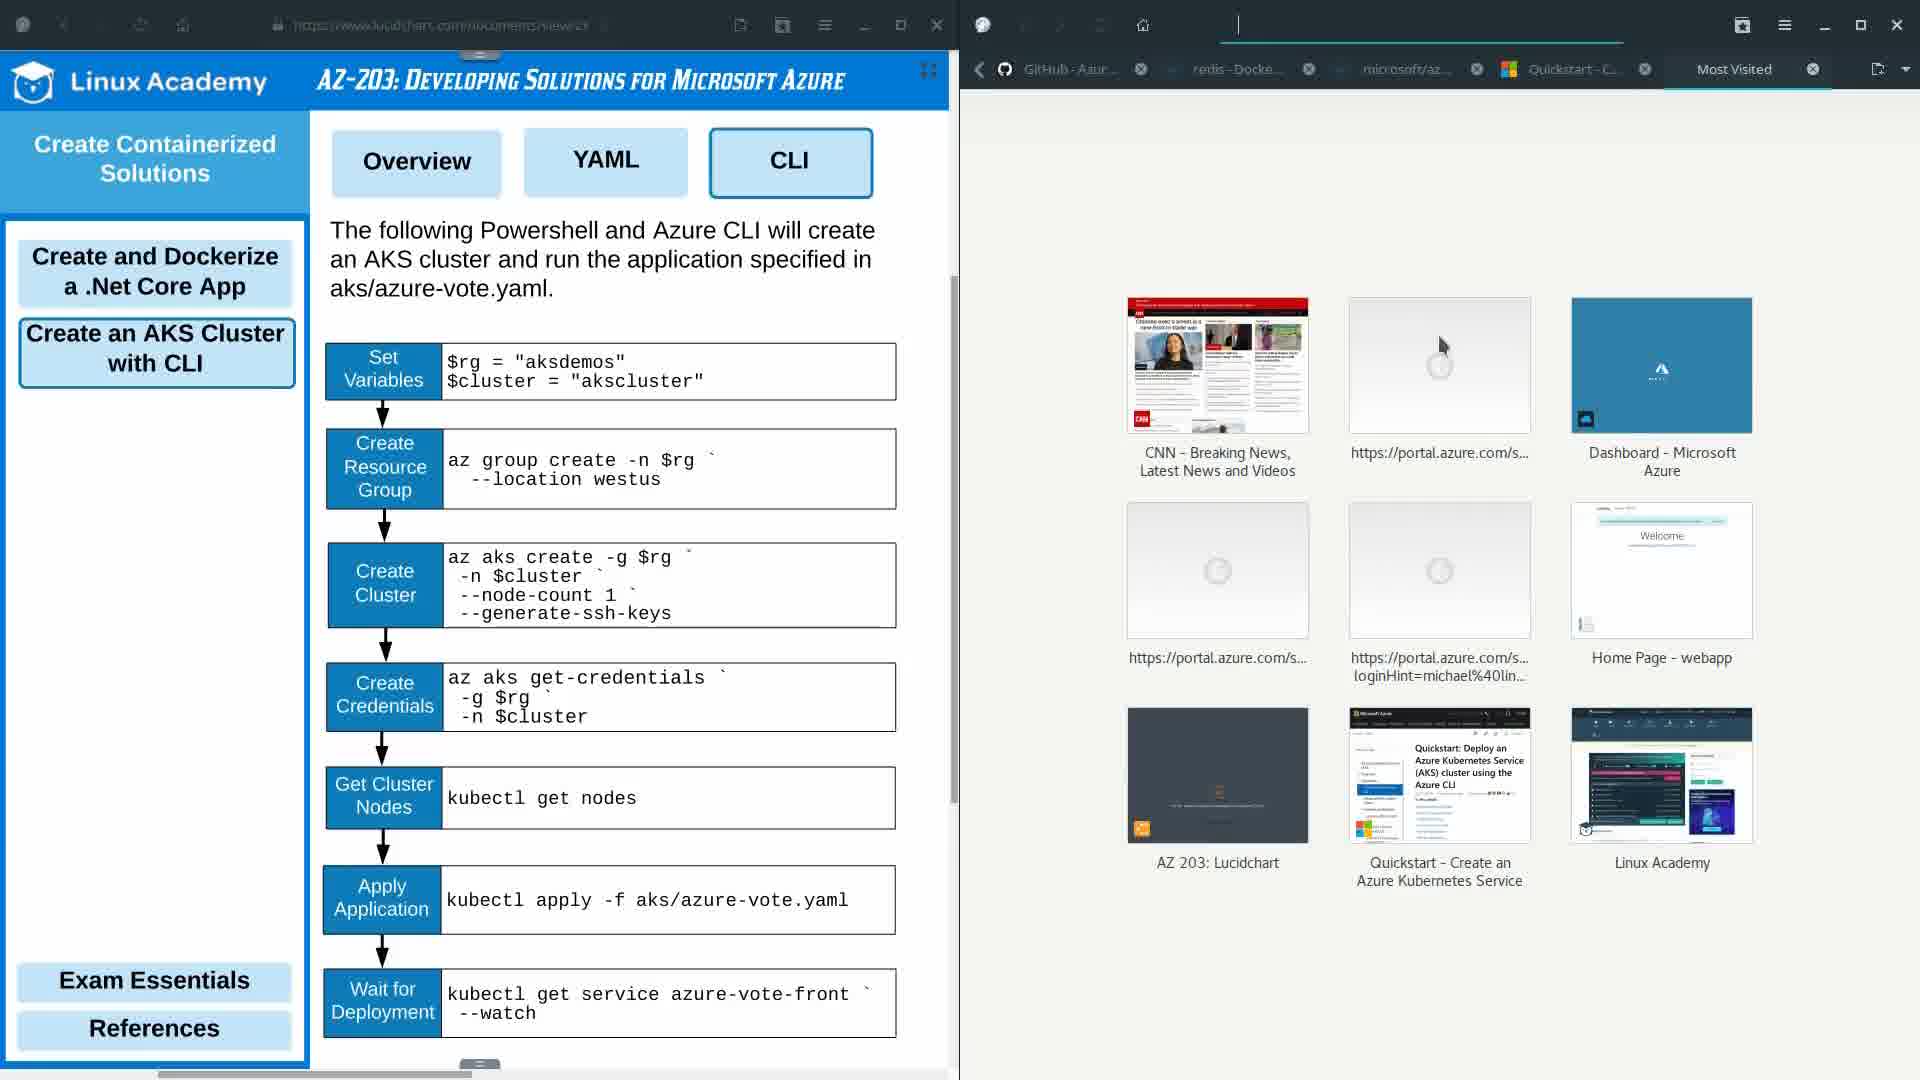Click the new tab icon in tab bar
The width and height of the screenshot is (1920, 1080).
point(1877,69)
